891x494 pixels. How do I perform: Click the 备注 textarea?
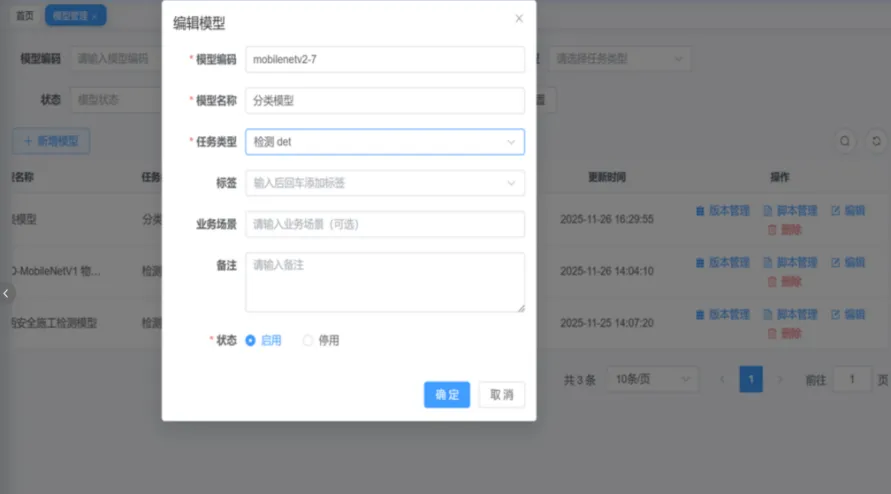[385, 282]
